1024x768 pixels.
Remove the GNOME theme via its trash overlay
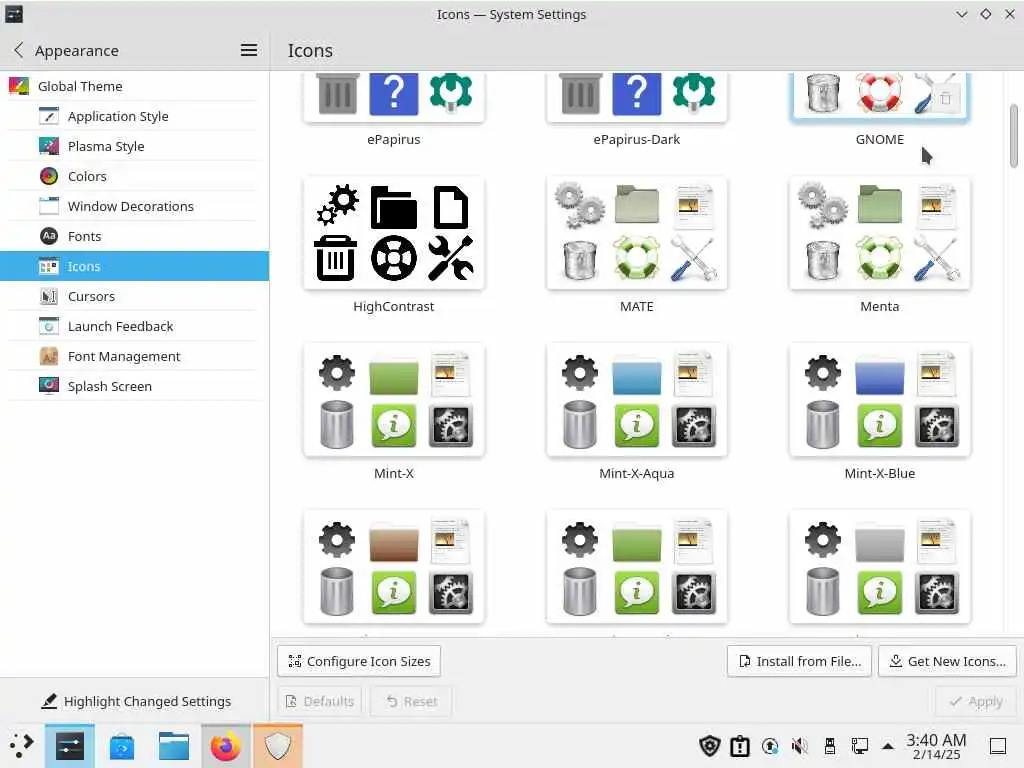tap(946, 99)
